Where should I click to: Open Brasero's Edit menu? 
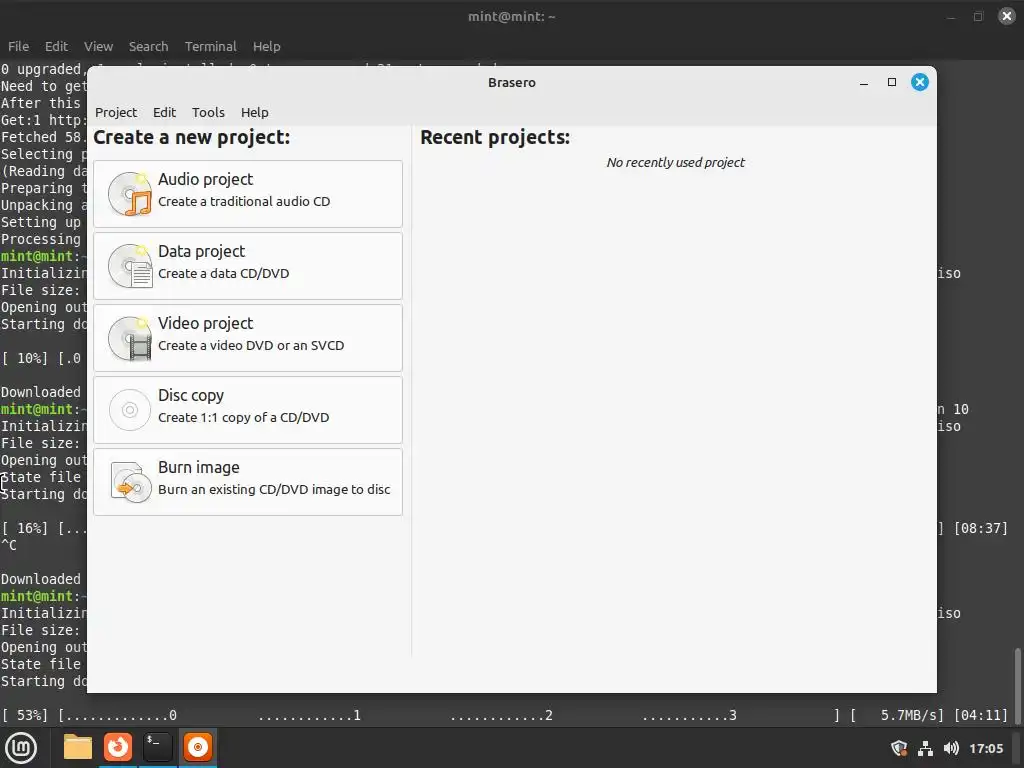[165, 112]
